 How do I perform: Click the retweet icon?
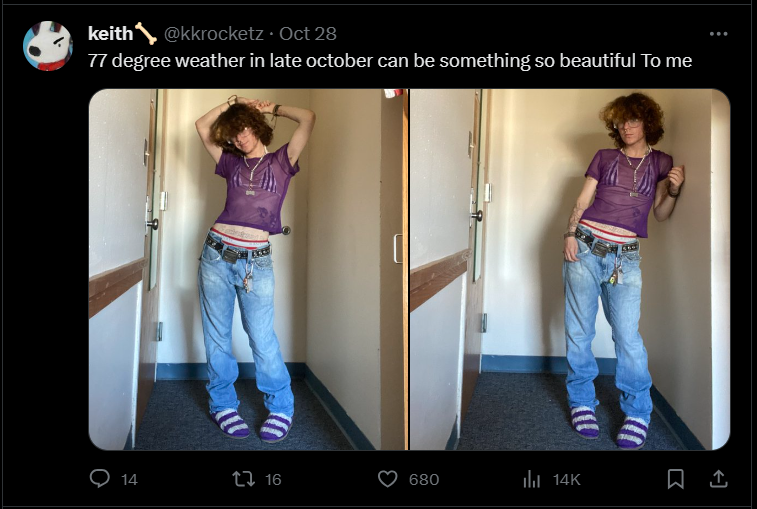click(243, 479)
